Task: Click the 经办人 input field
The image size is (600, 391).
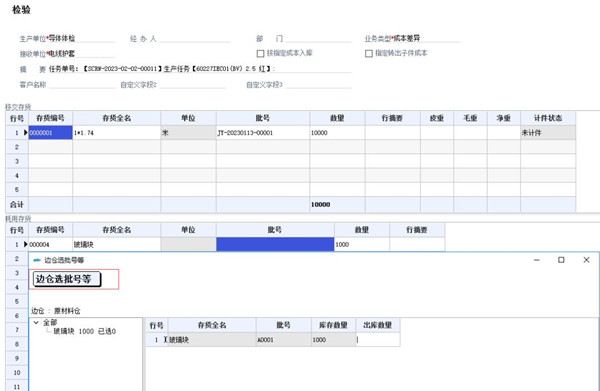Action: click(194, 38)
